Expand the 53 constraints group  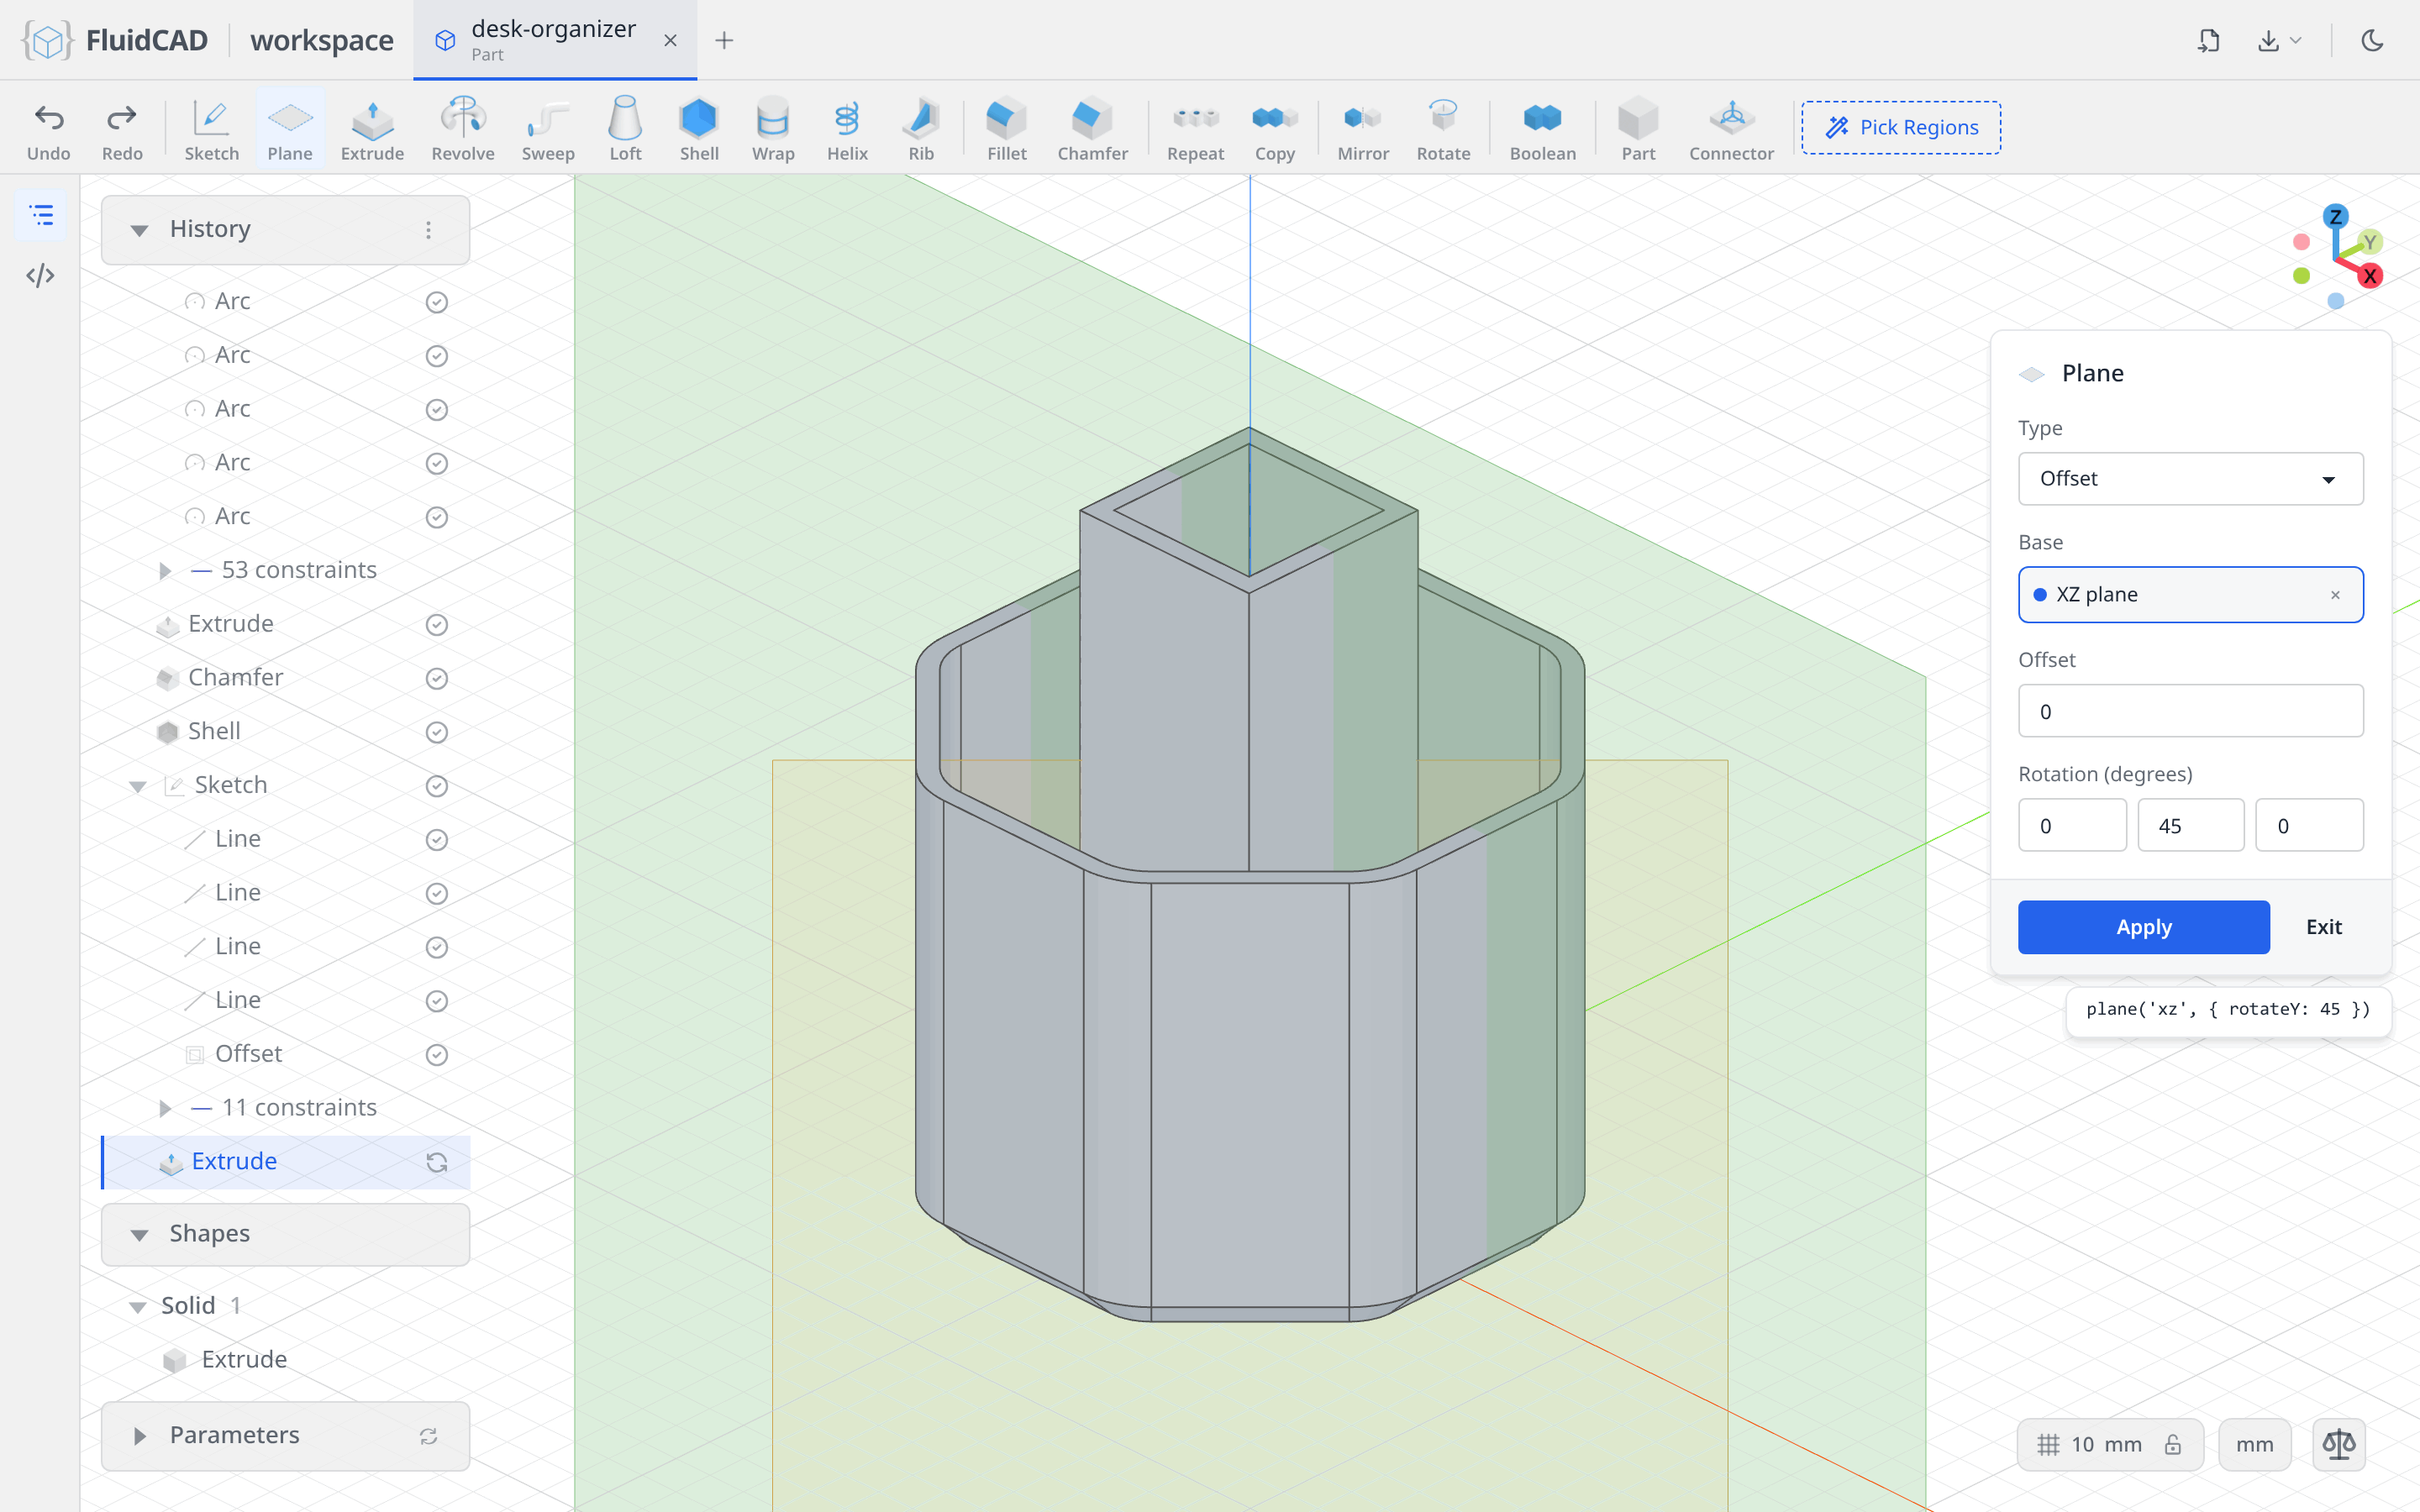(x=165, y=570)
